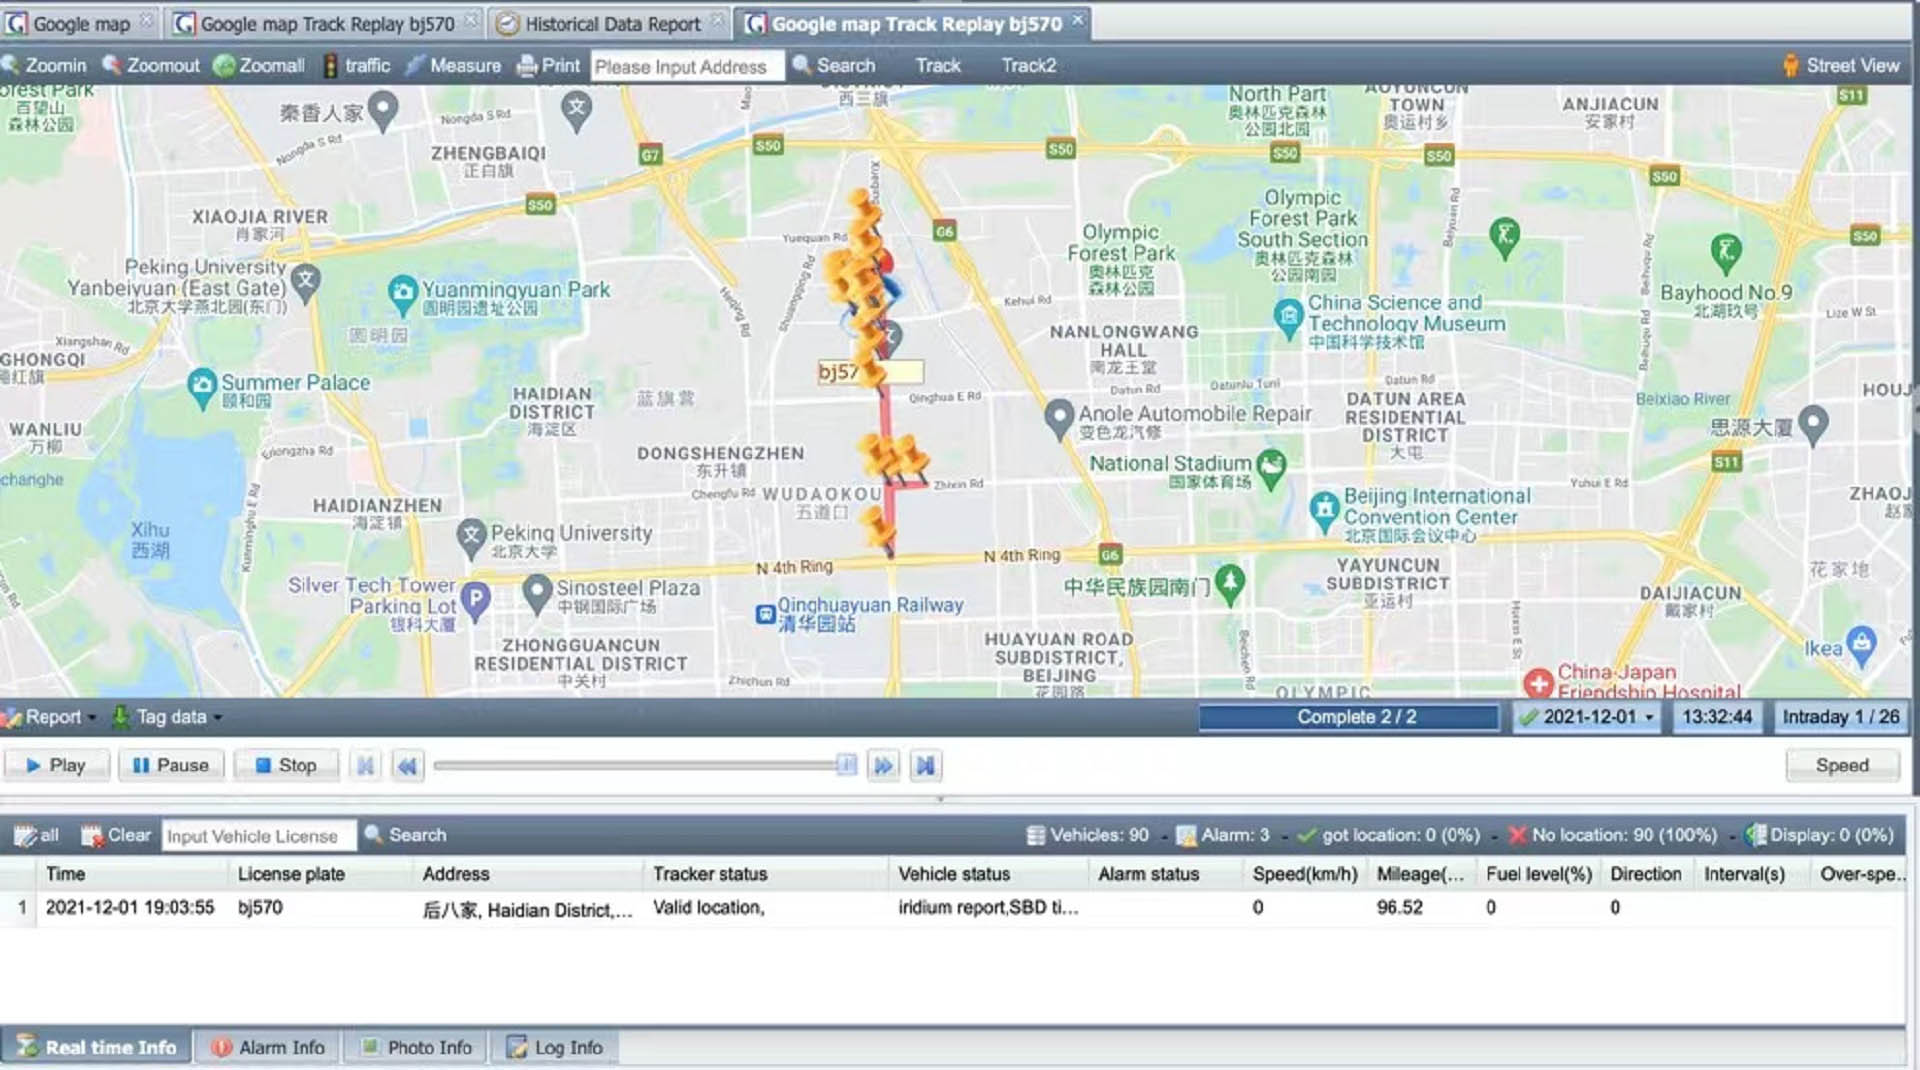The height and width of the screenshot is (1070, 1920).
Task: Step back one track point
Action: [x=407, y=766]
